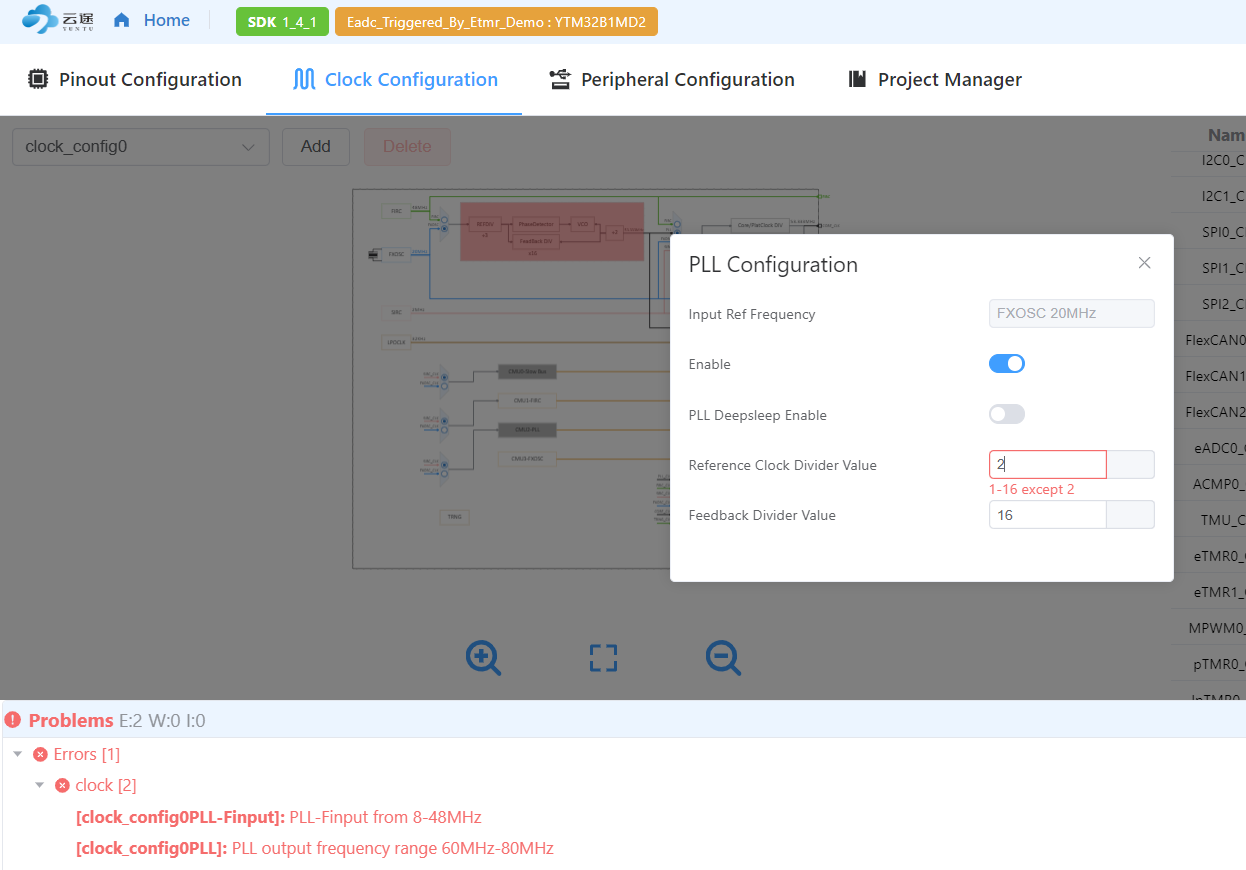Collapse the Errors [1] tree node
Image resolution: width=1246 pixels, height=870 pixels.
pos(18,754)
